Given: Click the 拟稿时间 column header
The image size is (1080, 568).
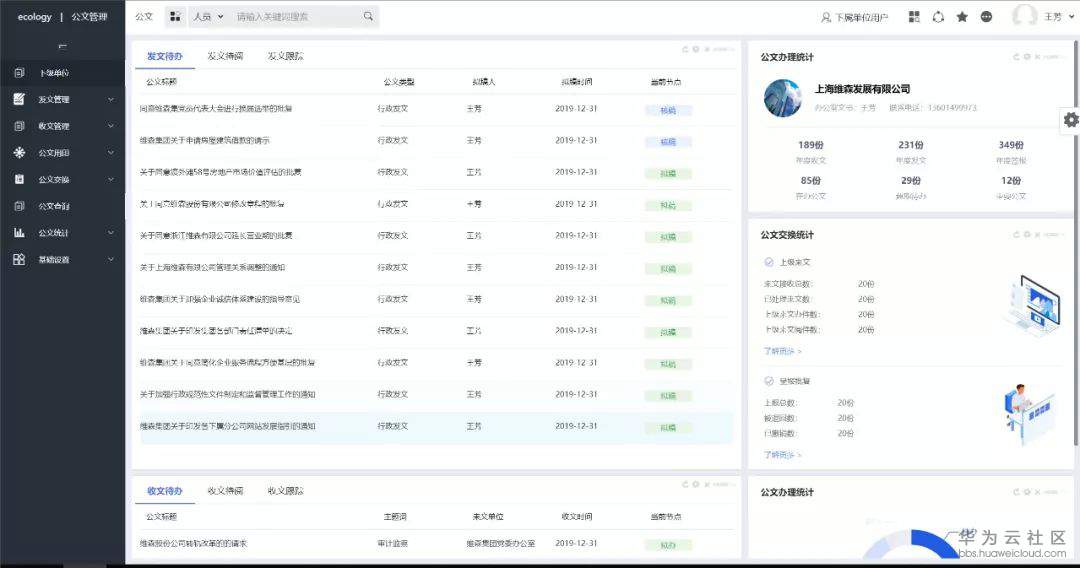Looking at the screenshot, I should click(577, 82).
